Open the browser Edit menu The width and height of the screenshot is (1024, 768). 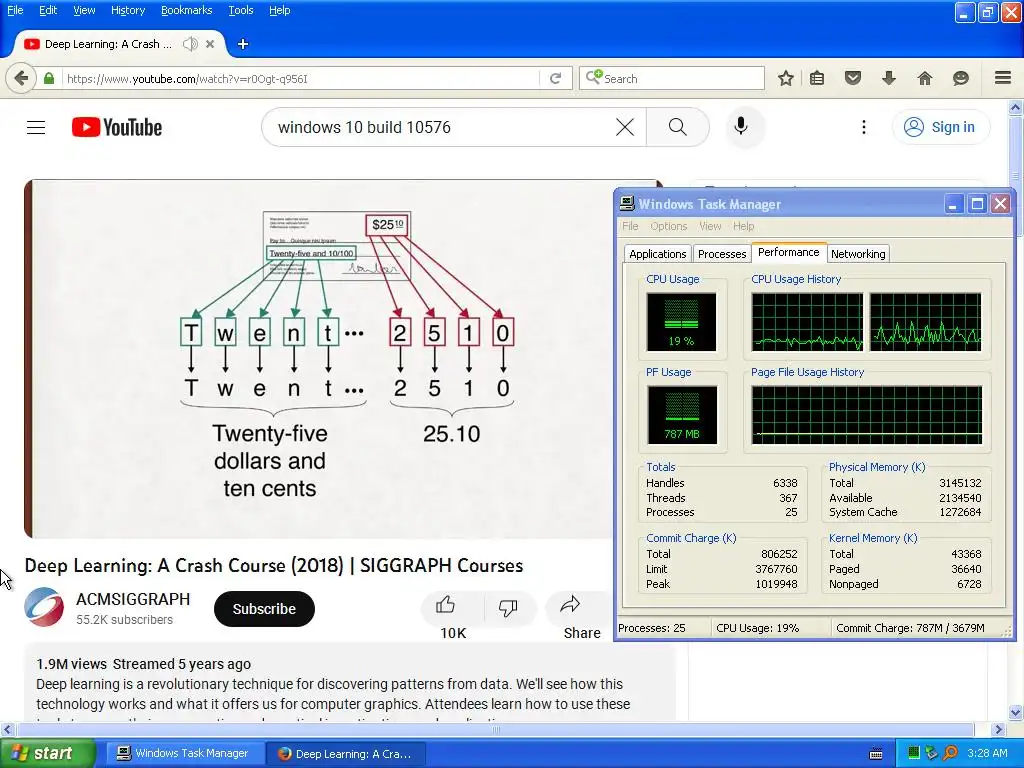coord(48,10)
